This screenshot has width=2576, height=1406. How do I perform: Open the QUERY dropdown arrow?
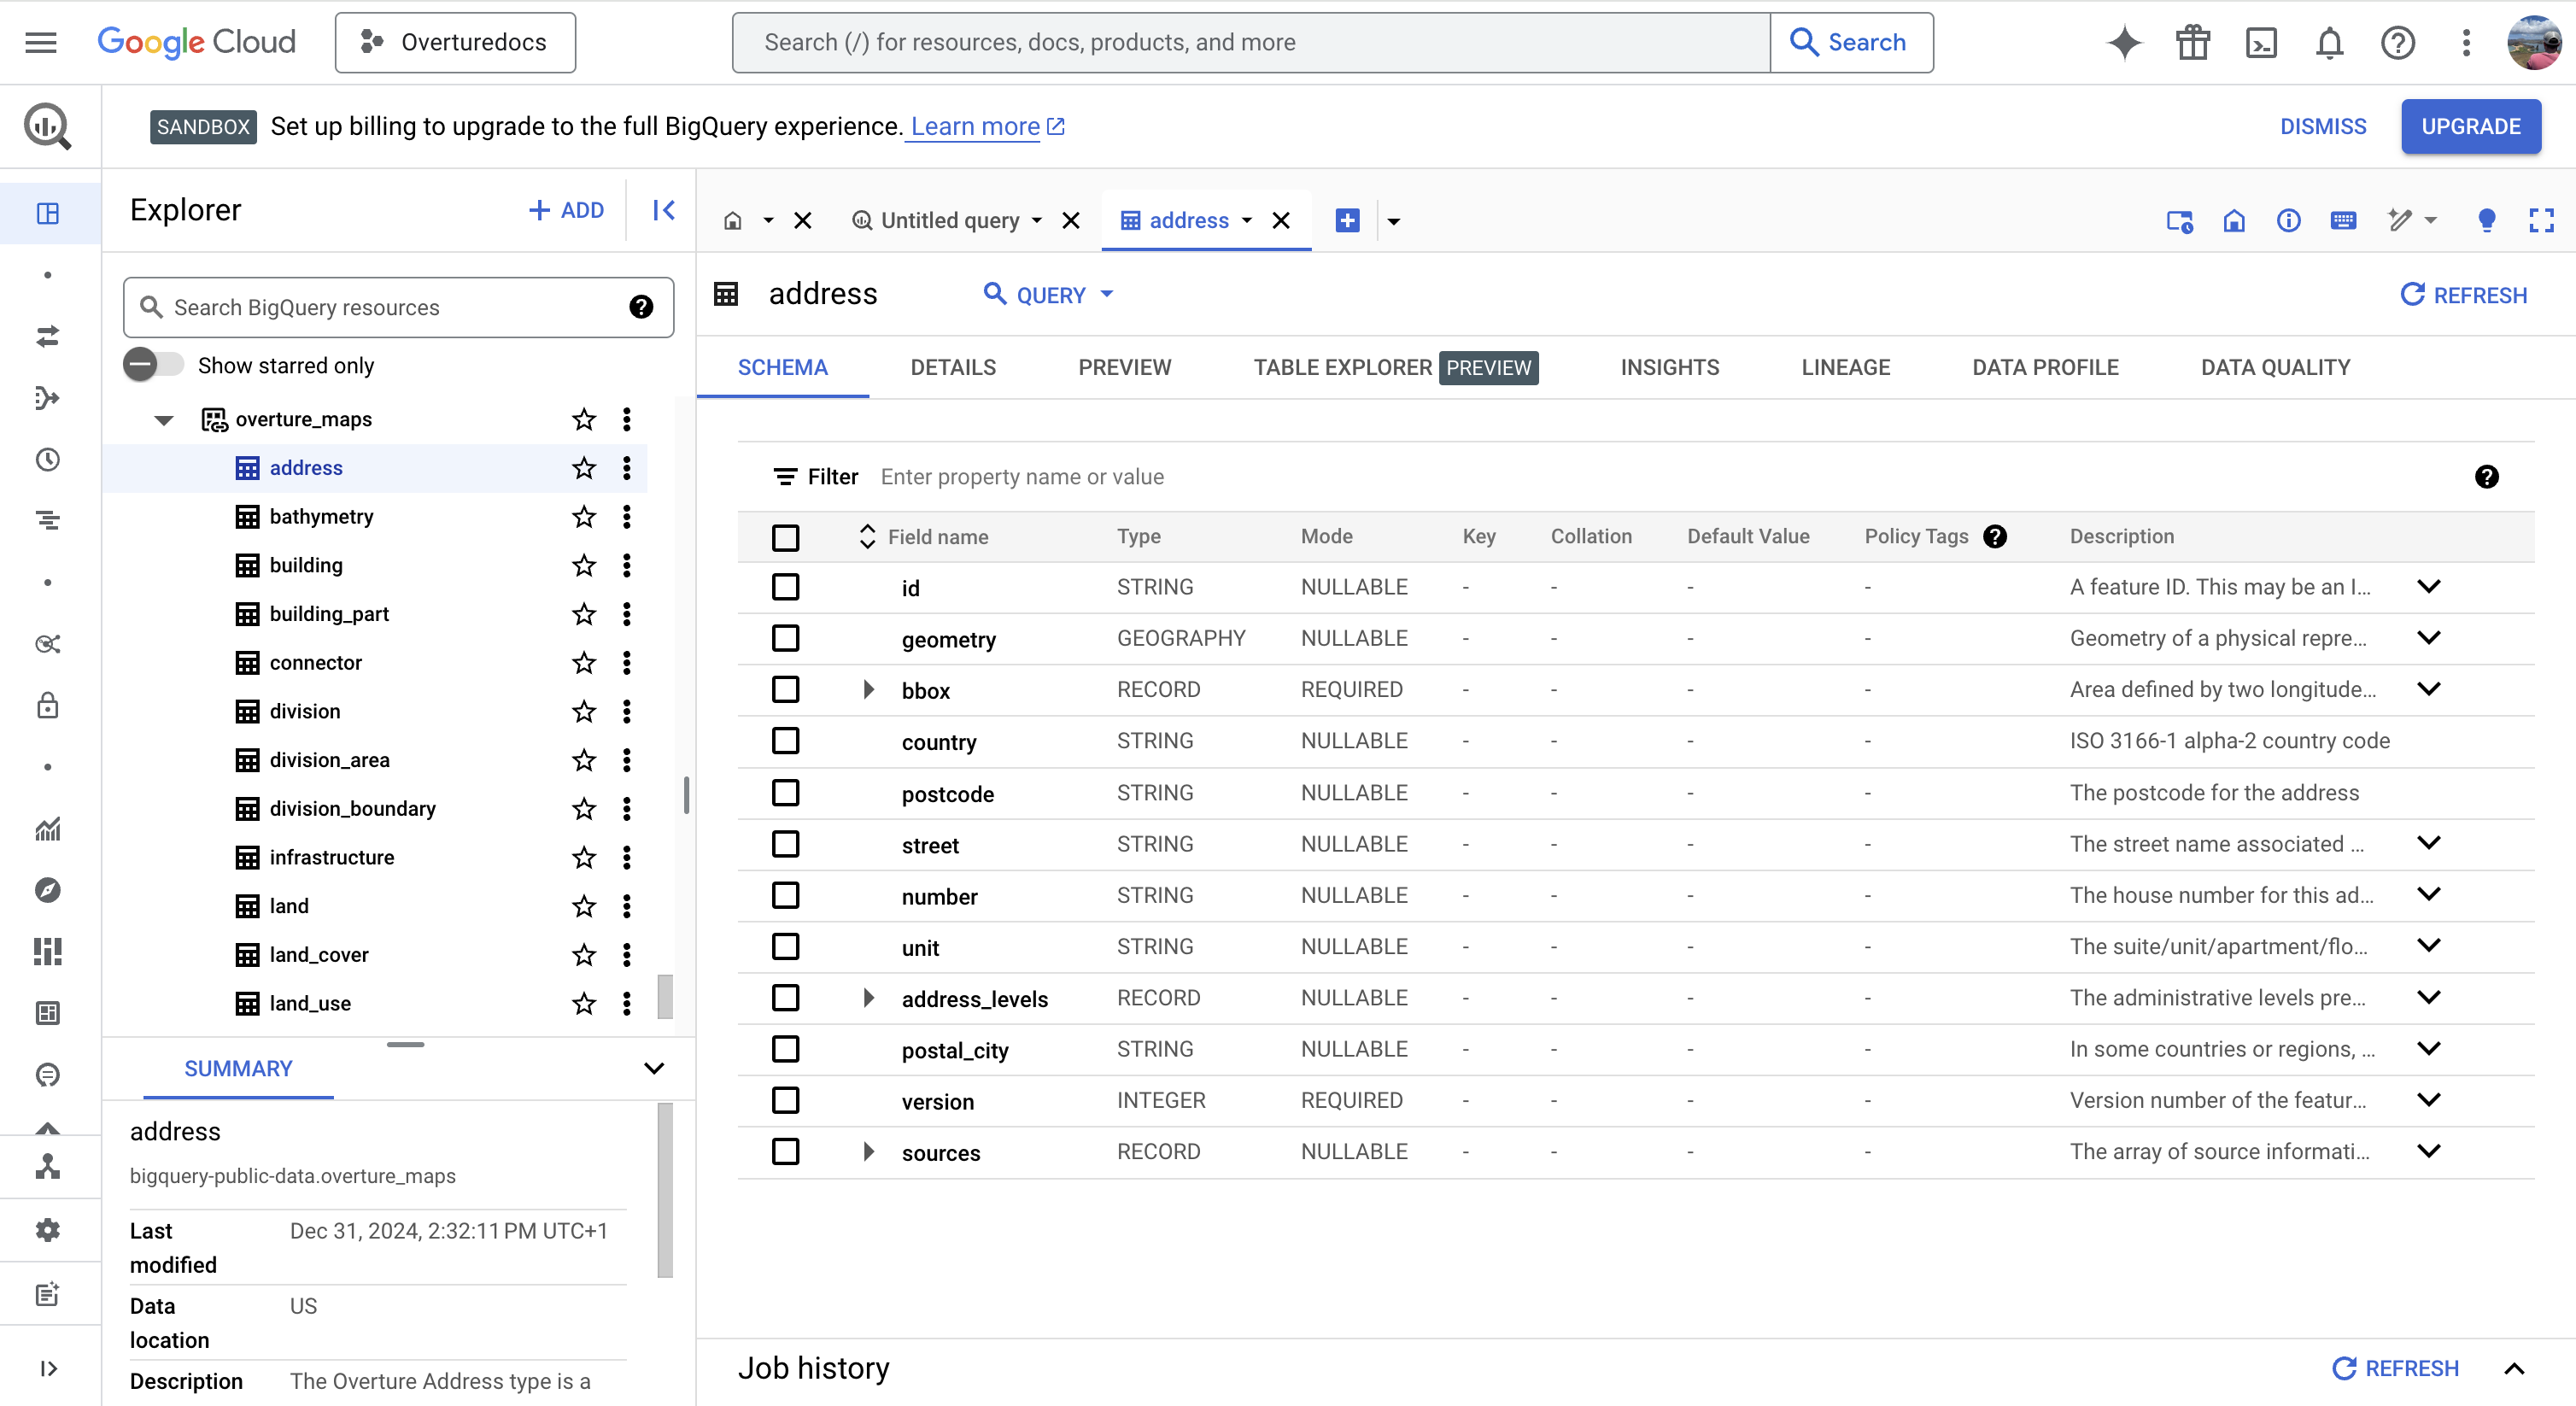[1107, 294]
